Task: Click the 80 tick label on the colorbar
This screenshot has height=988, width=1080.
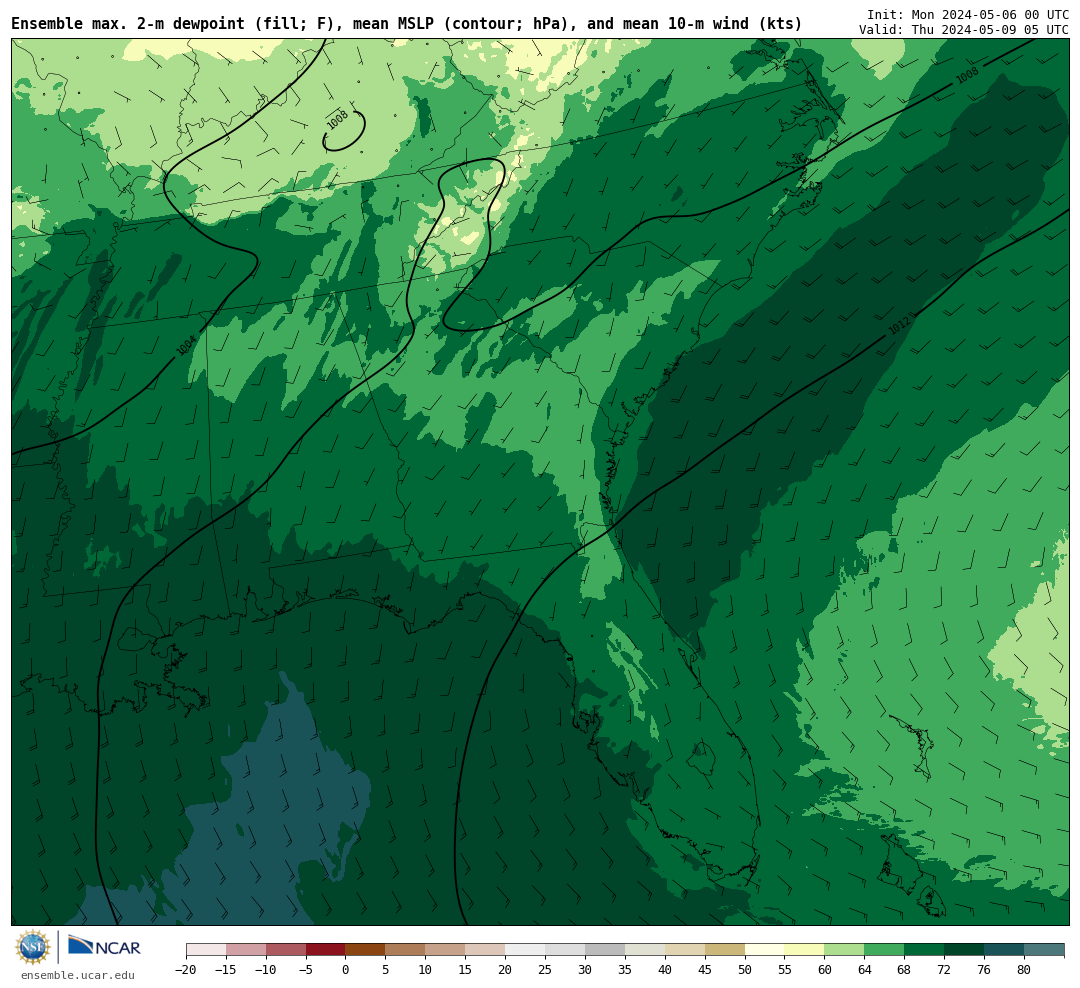Action: (1024, 969)
